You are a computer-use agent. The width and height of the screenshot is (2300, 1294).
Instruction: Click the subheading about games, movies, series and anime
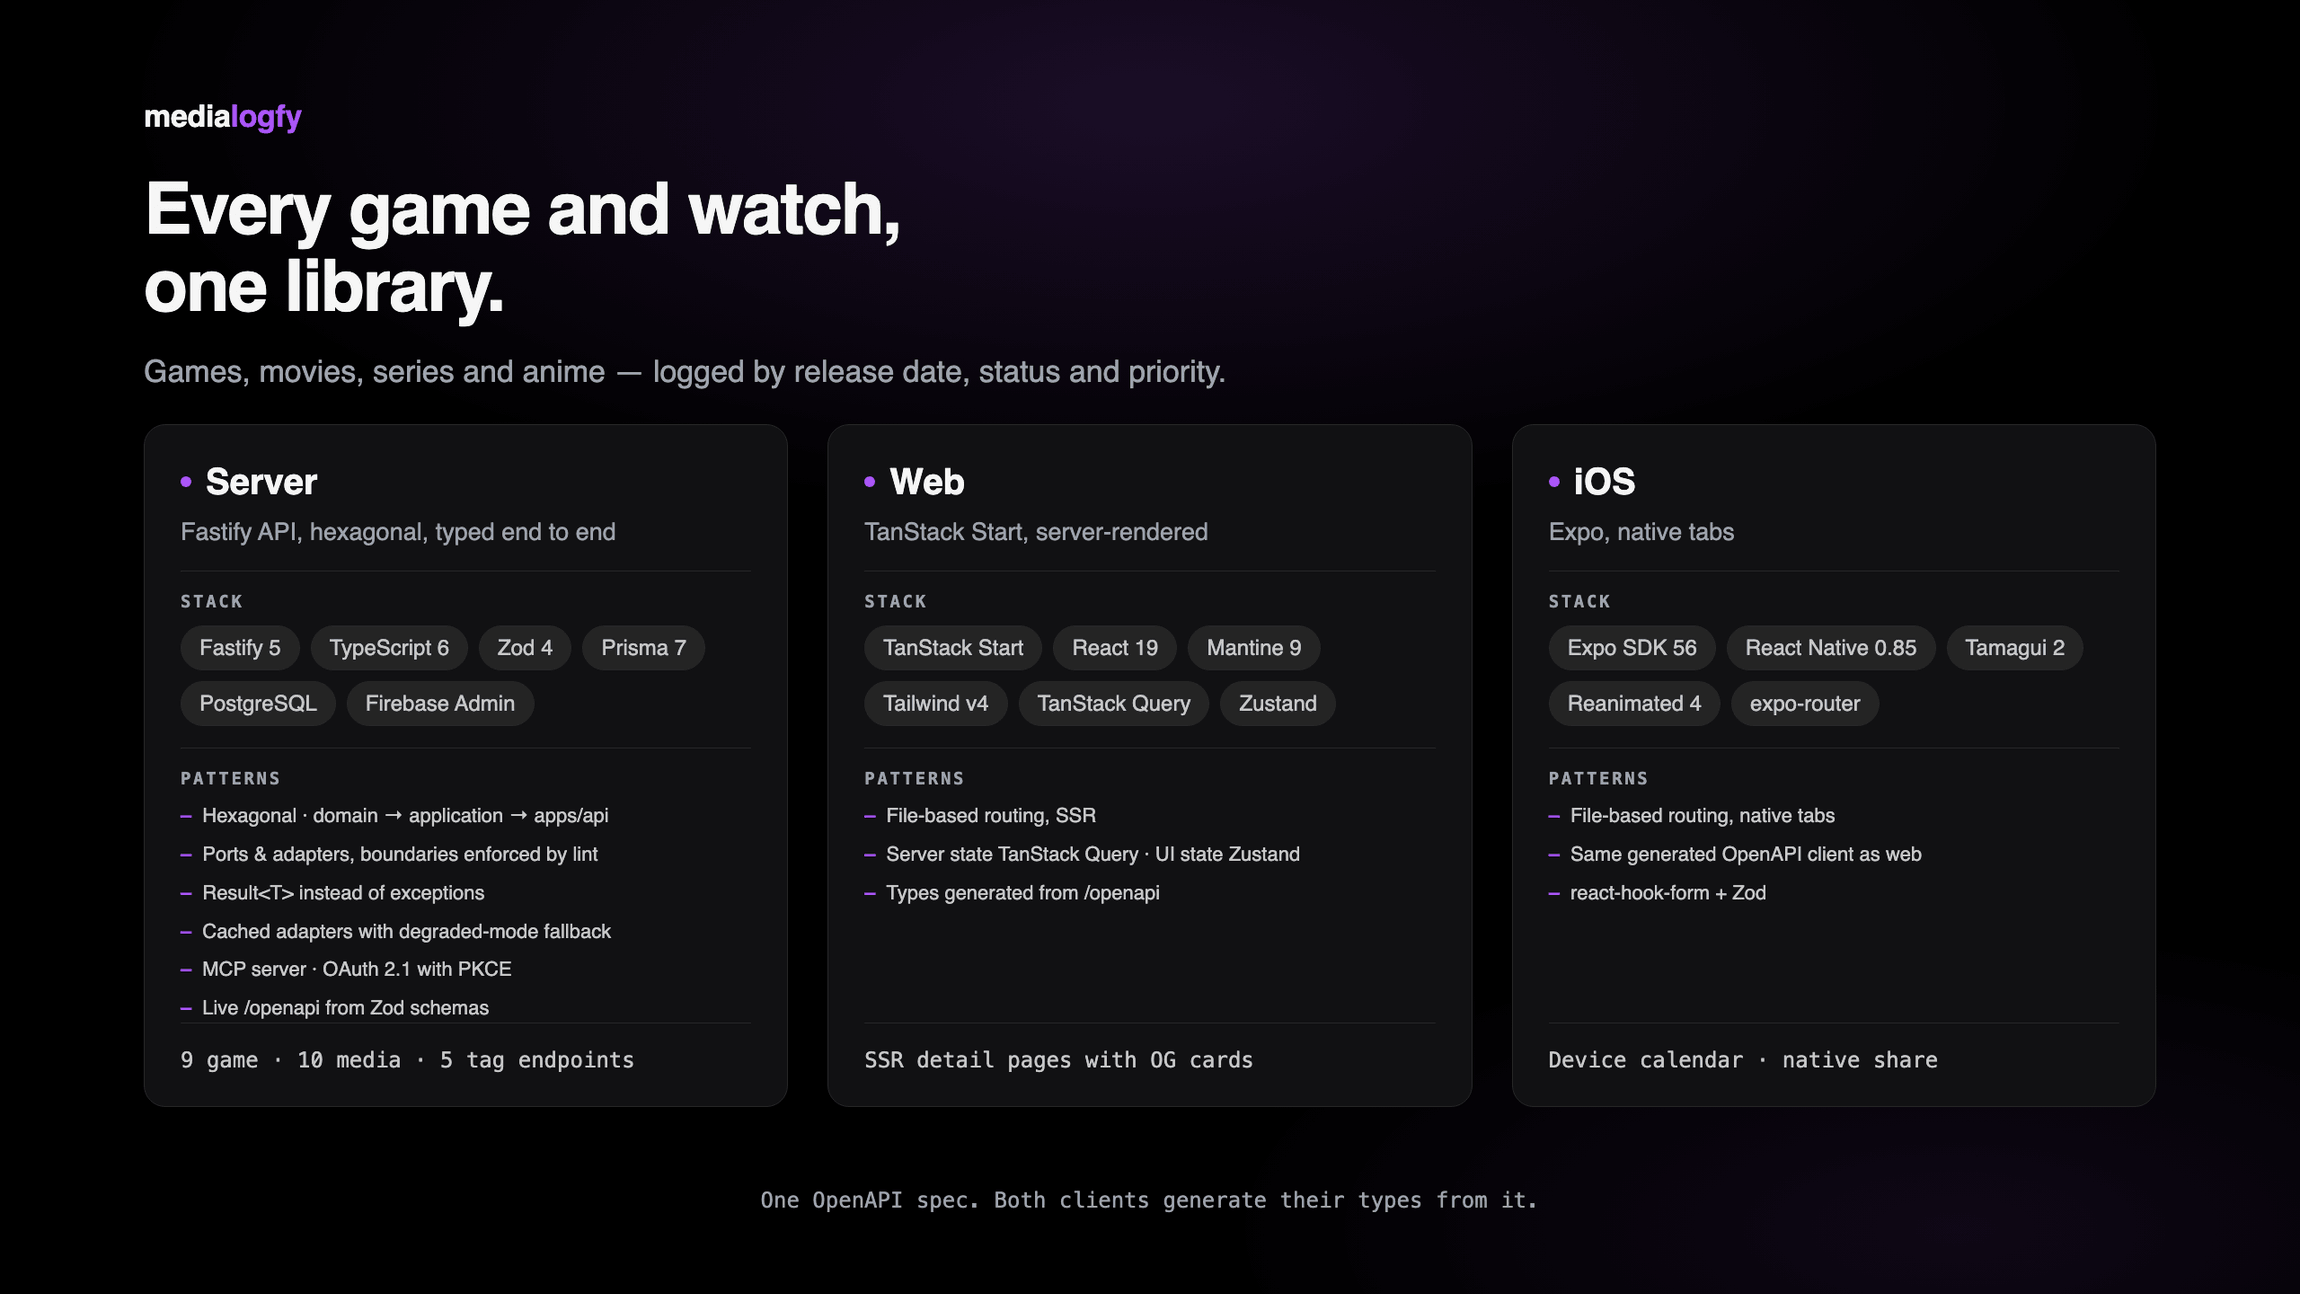point(684,372)
